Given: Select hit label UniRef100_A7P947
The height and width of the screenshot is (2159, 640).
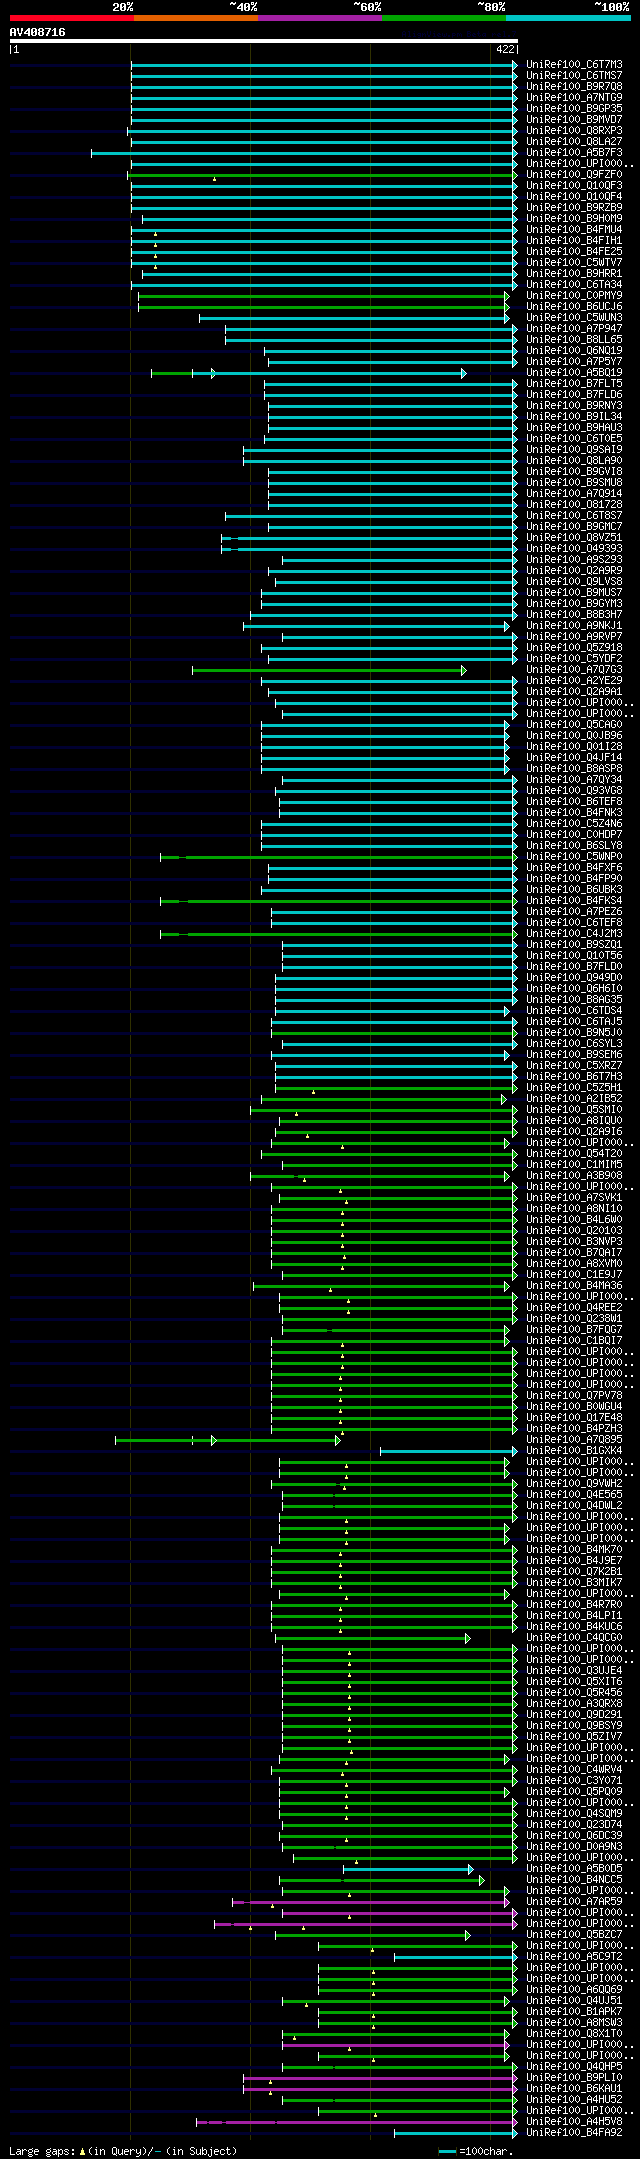Looking at the screenshot, I should click(574, 328).
